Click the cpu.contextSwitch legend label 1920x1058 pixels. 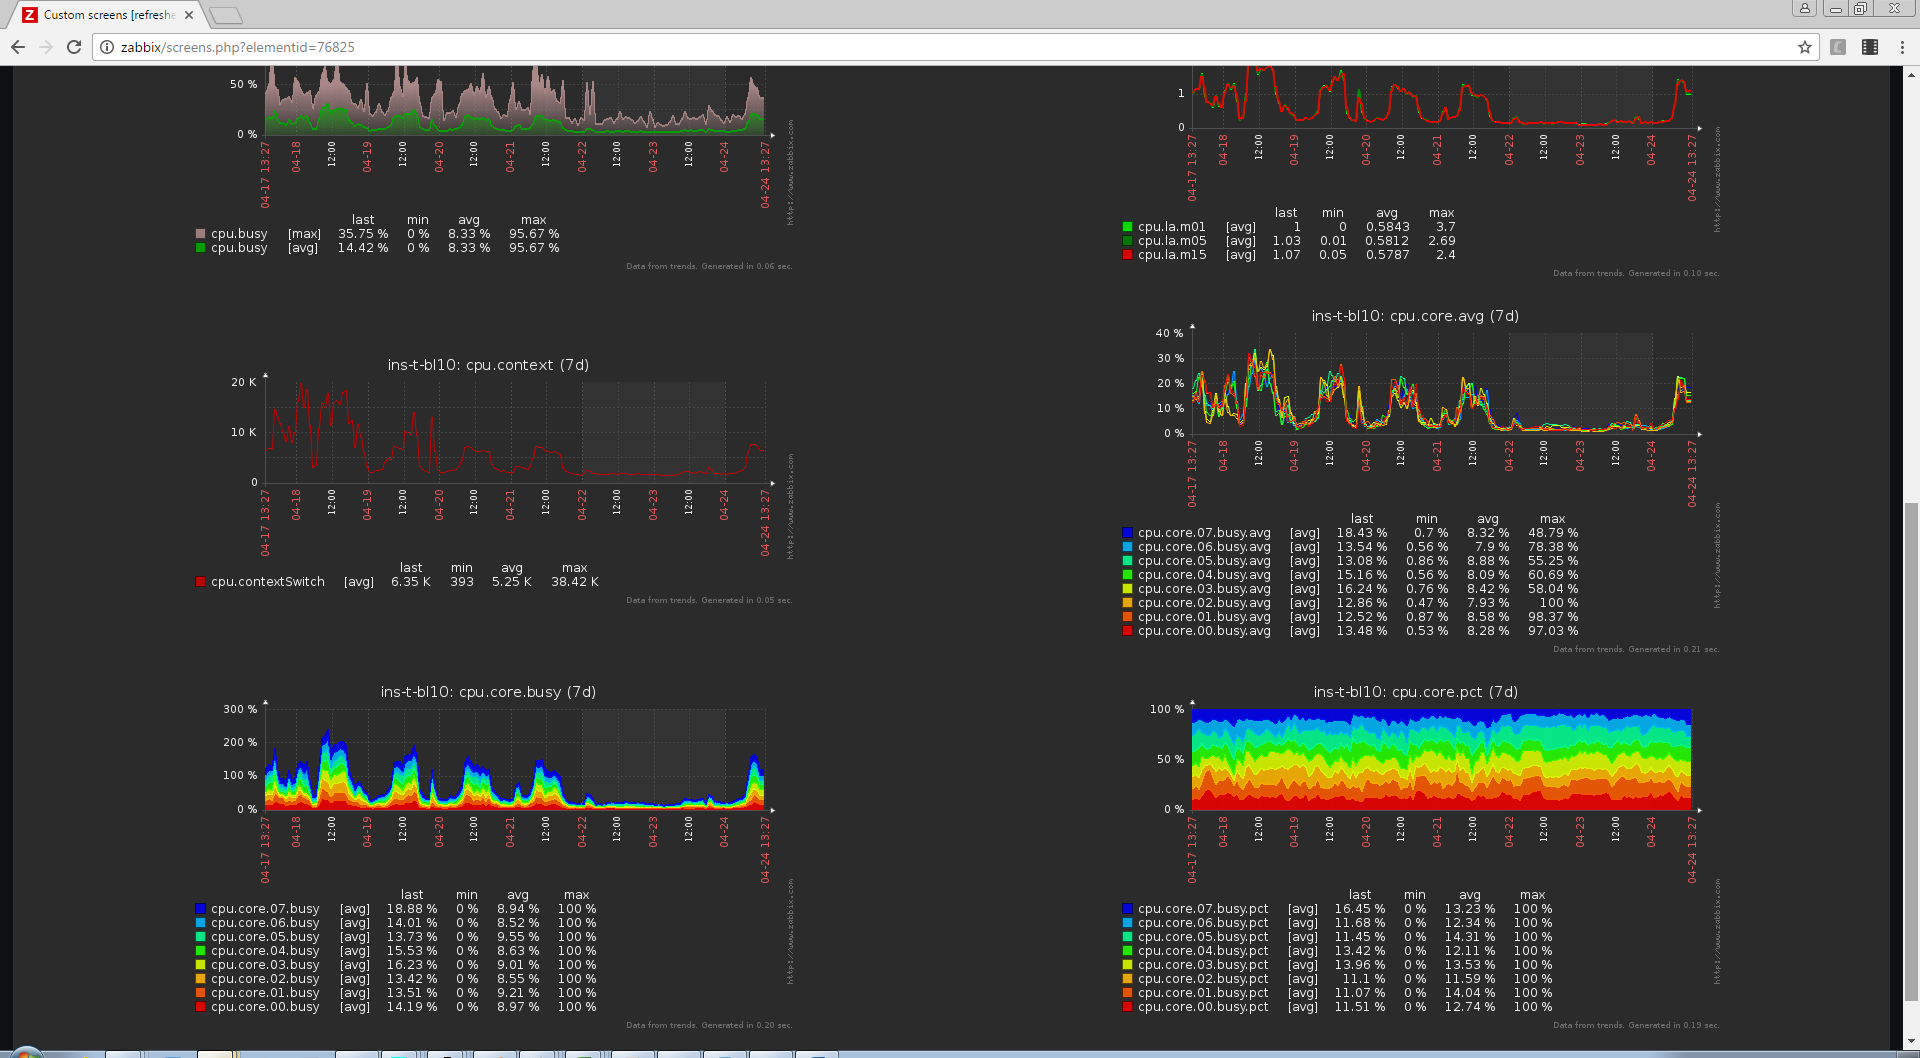[268, 582]
